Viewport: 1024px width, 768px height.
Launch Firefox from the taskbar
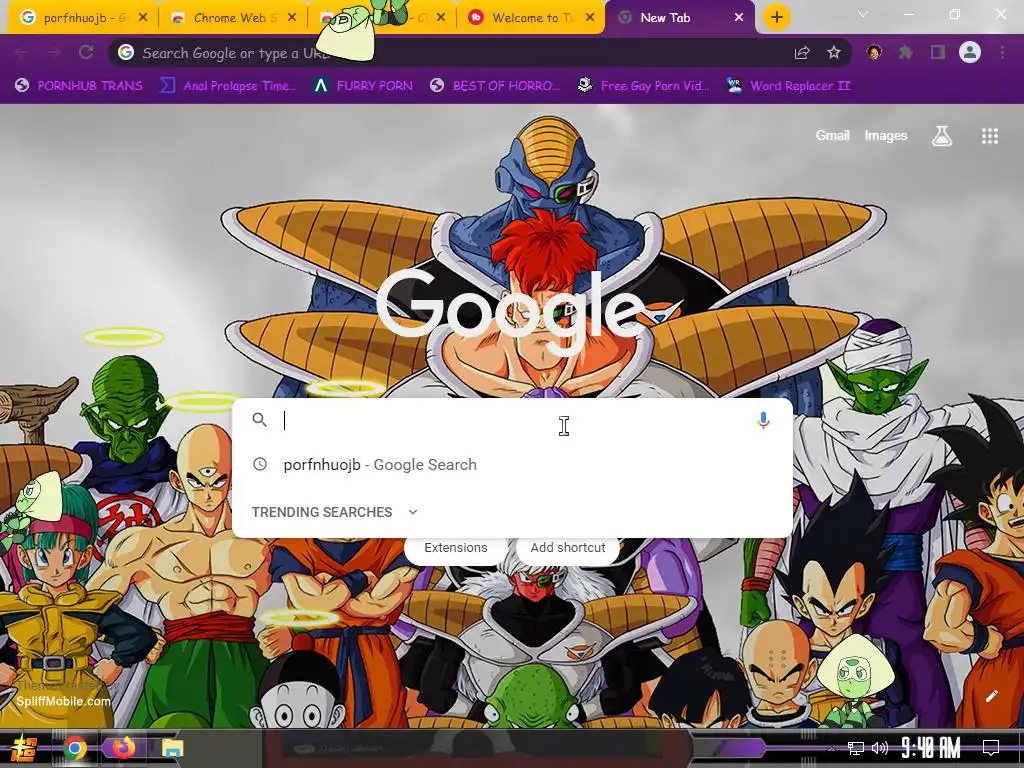pyautogui.click(x=123, y=748)
